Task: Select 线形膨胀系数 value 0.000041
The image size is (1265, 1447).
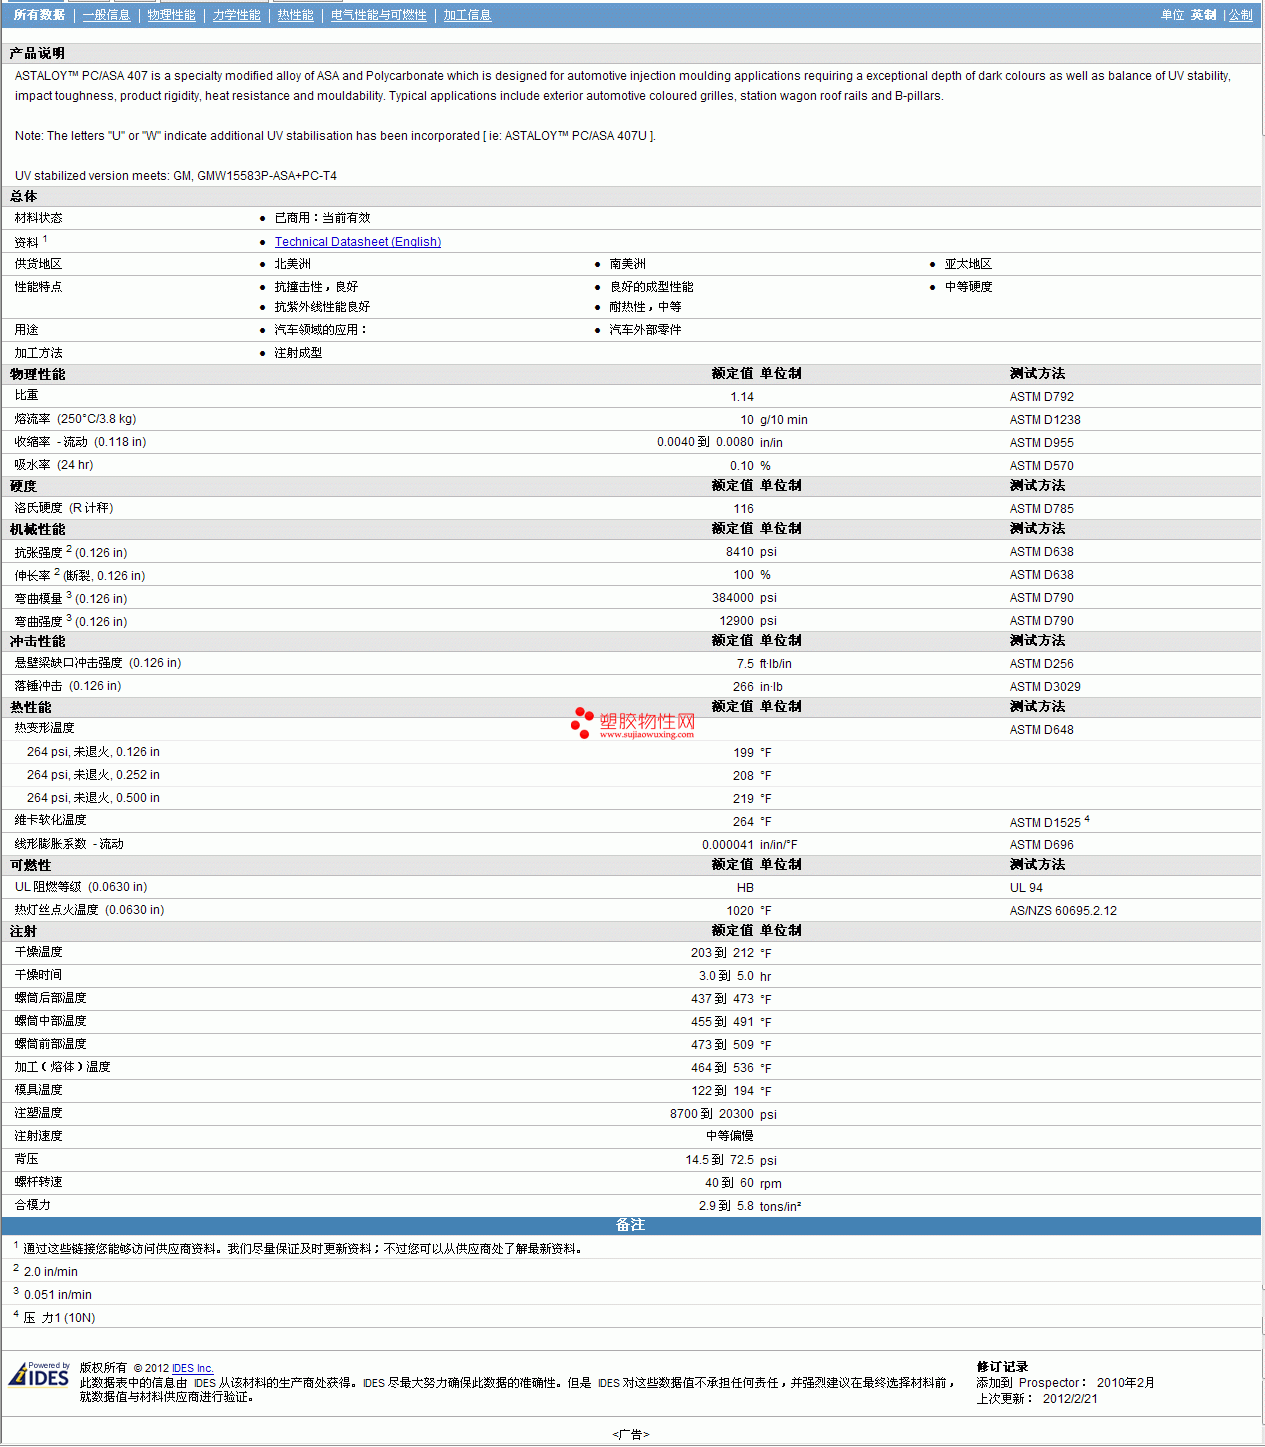Action: click(x=728, y=845)
